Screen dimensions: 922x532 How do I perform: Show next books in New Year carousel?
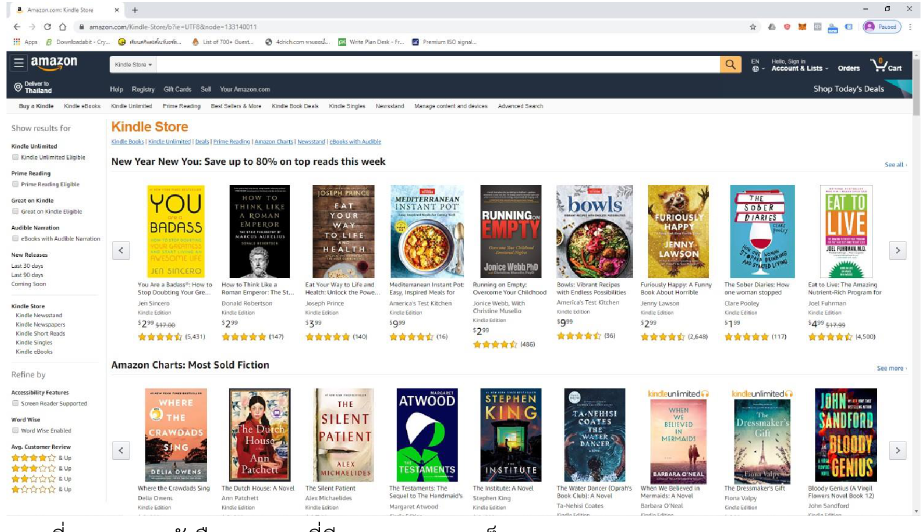[x=897, y=250]
